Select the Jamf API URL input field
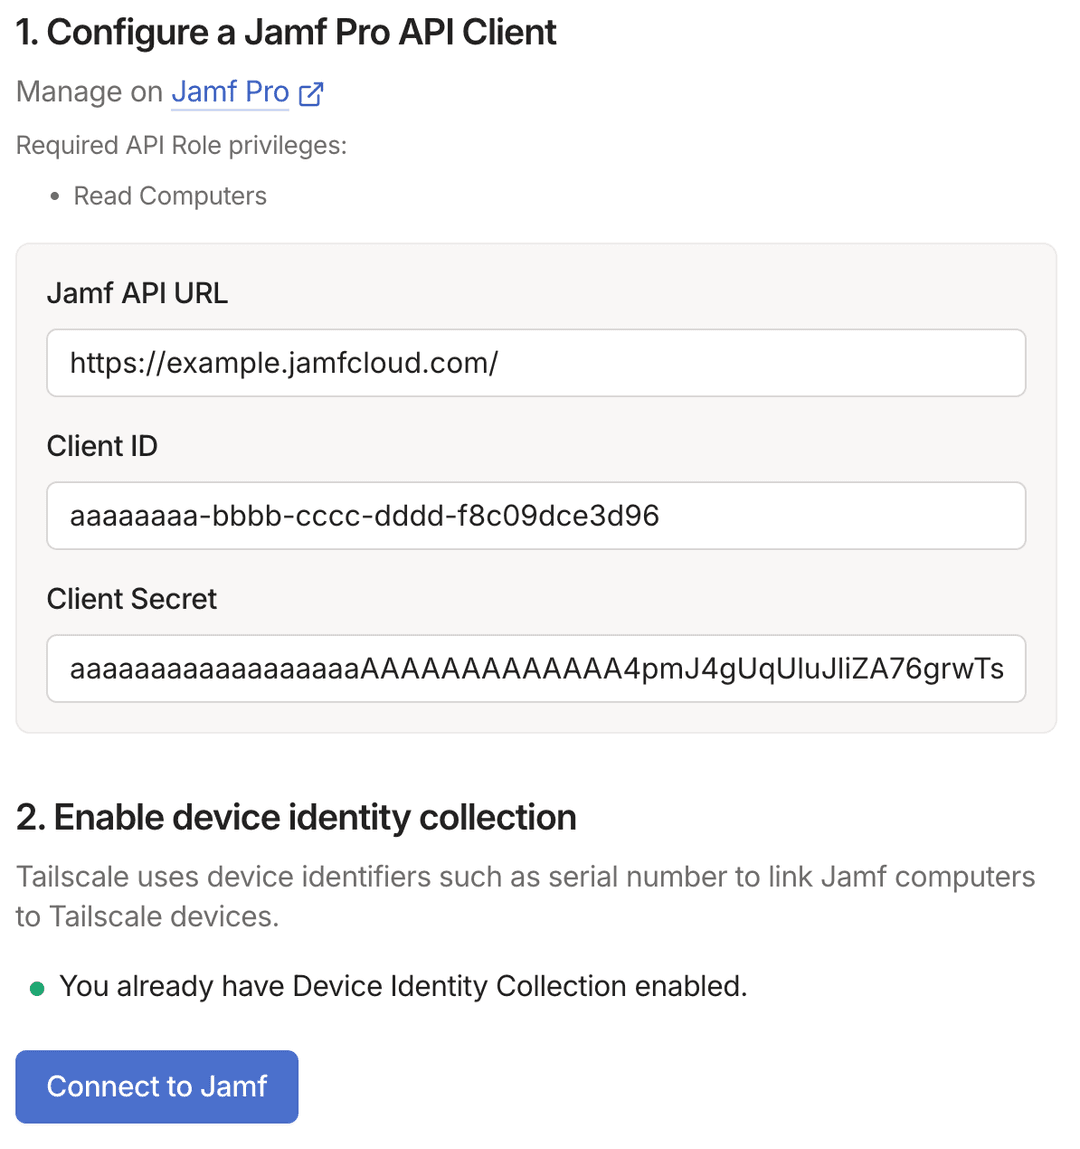This screenshot has width=1080, height=1149. coord(536,363)
